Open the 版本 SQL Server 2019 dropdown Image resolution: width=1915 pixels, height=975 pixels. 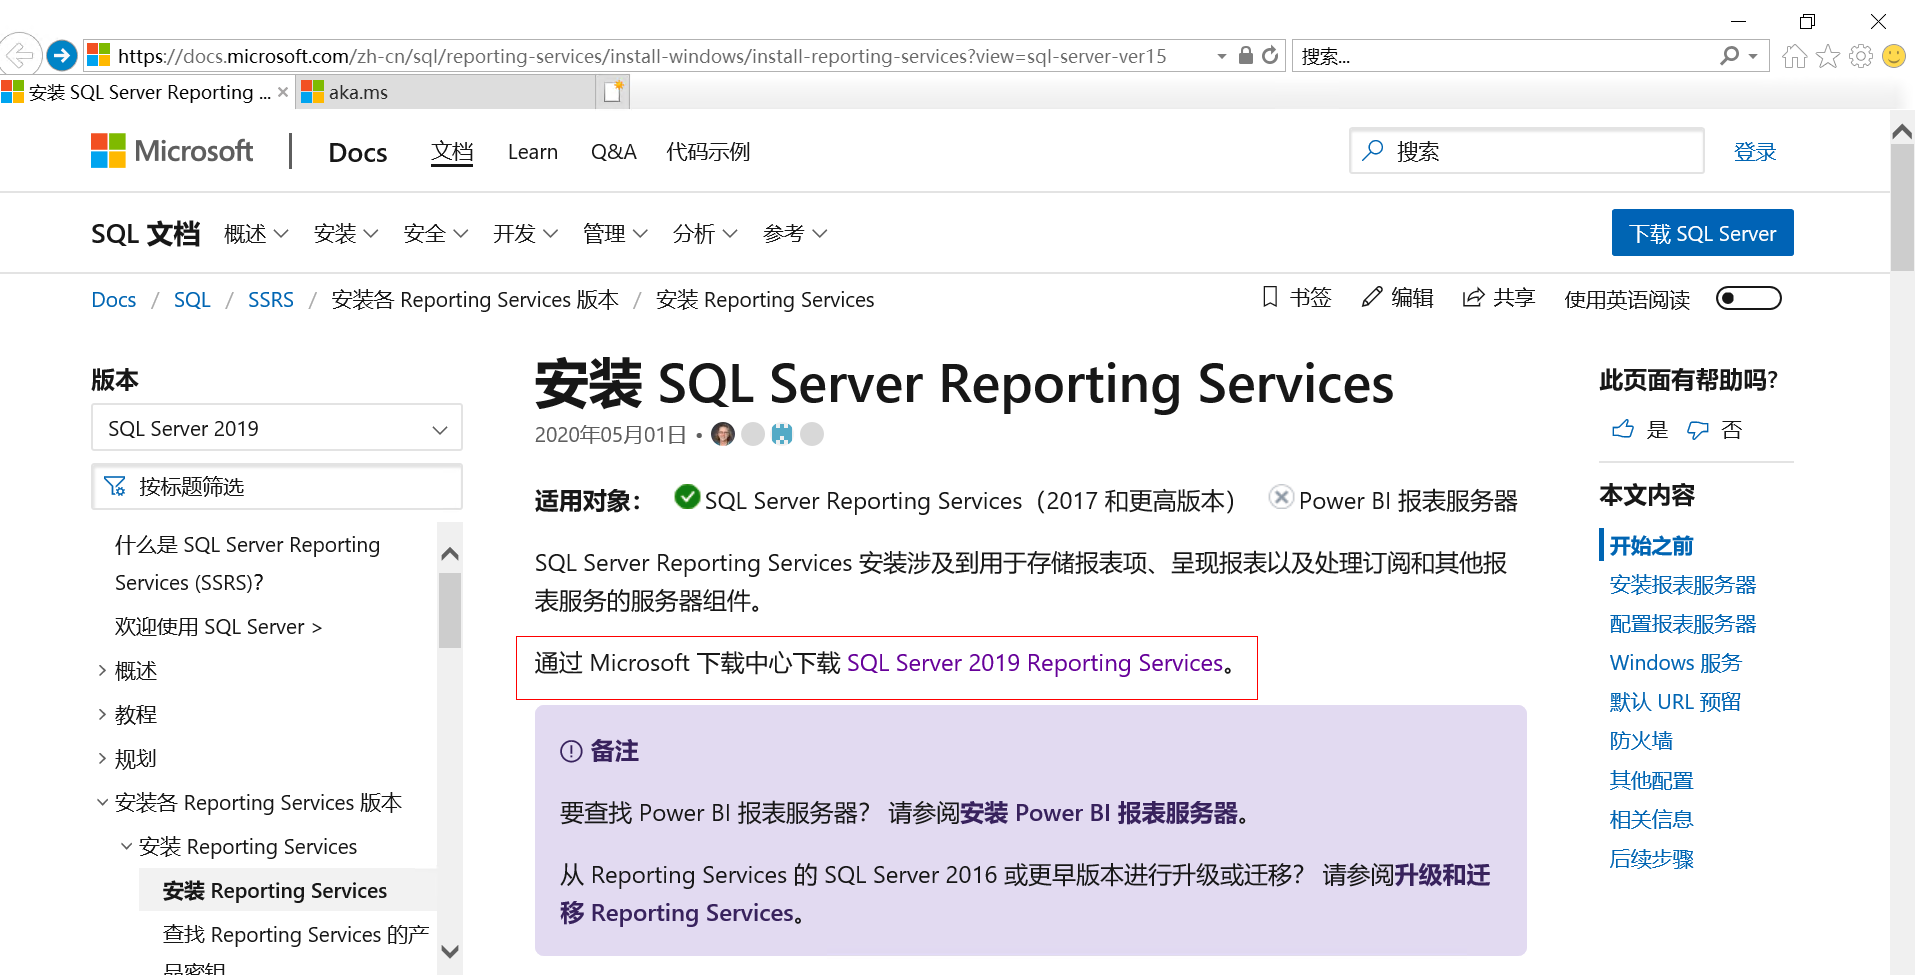coord(277,428)
